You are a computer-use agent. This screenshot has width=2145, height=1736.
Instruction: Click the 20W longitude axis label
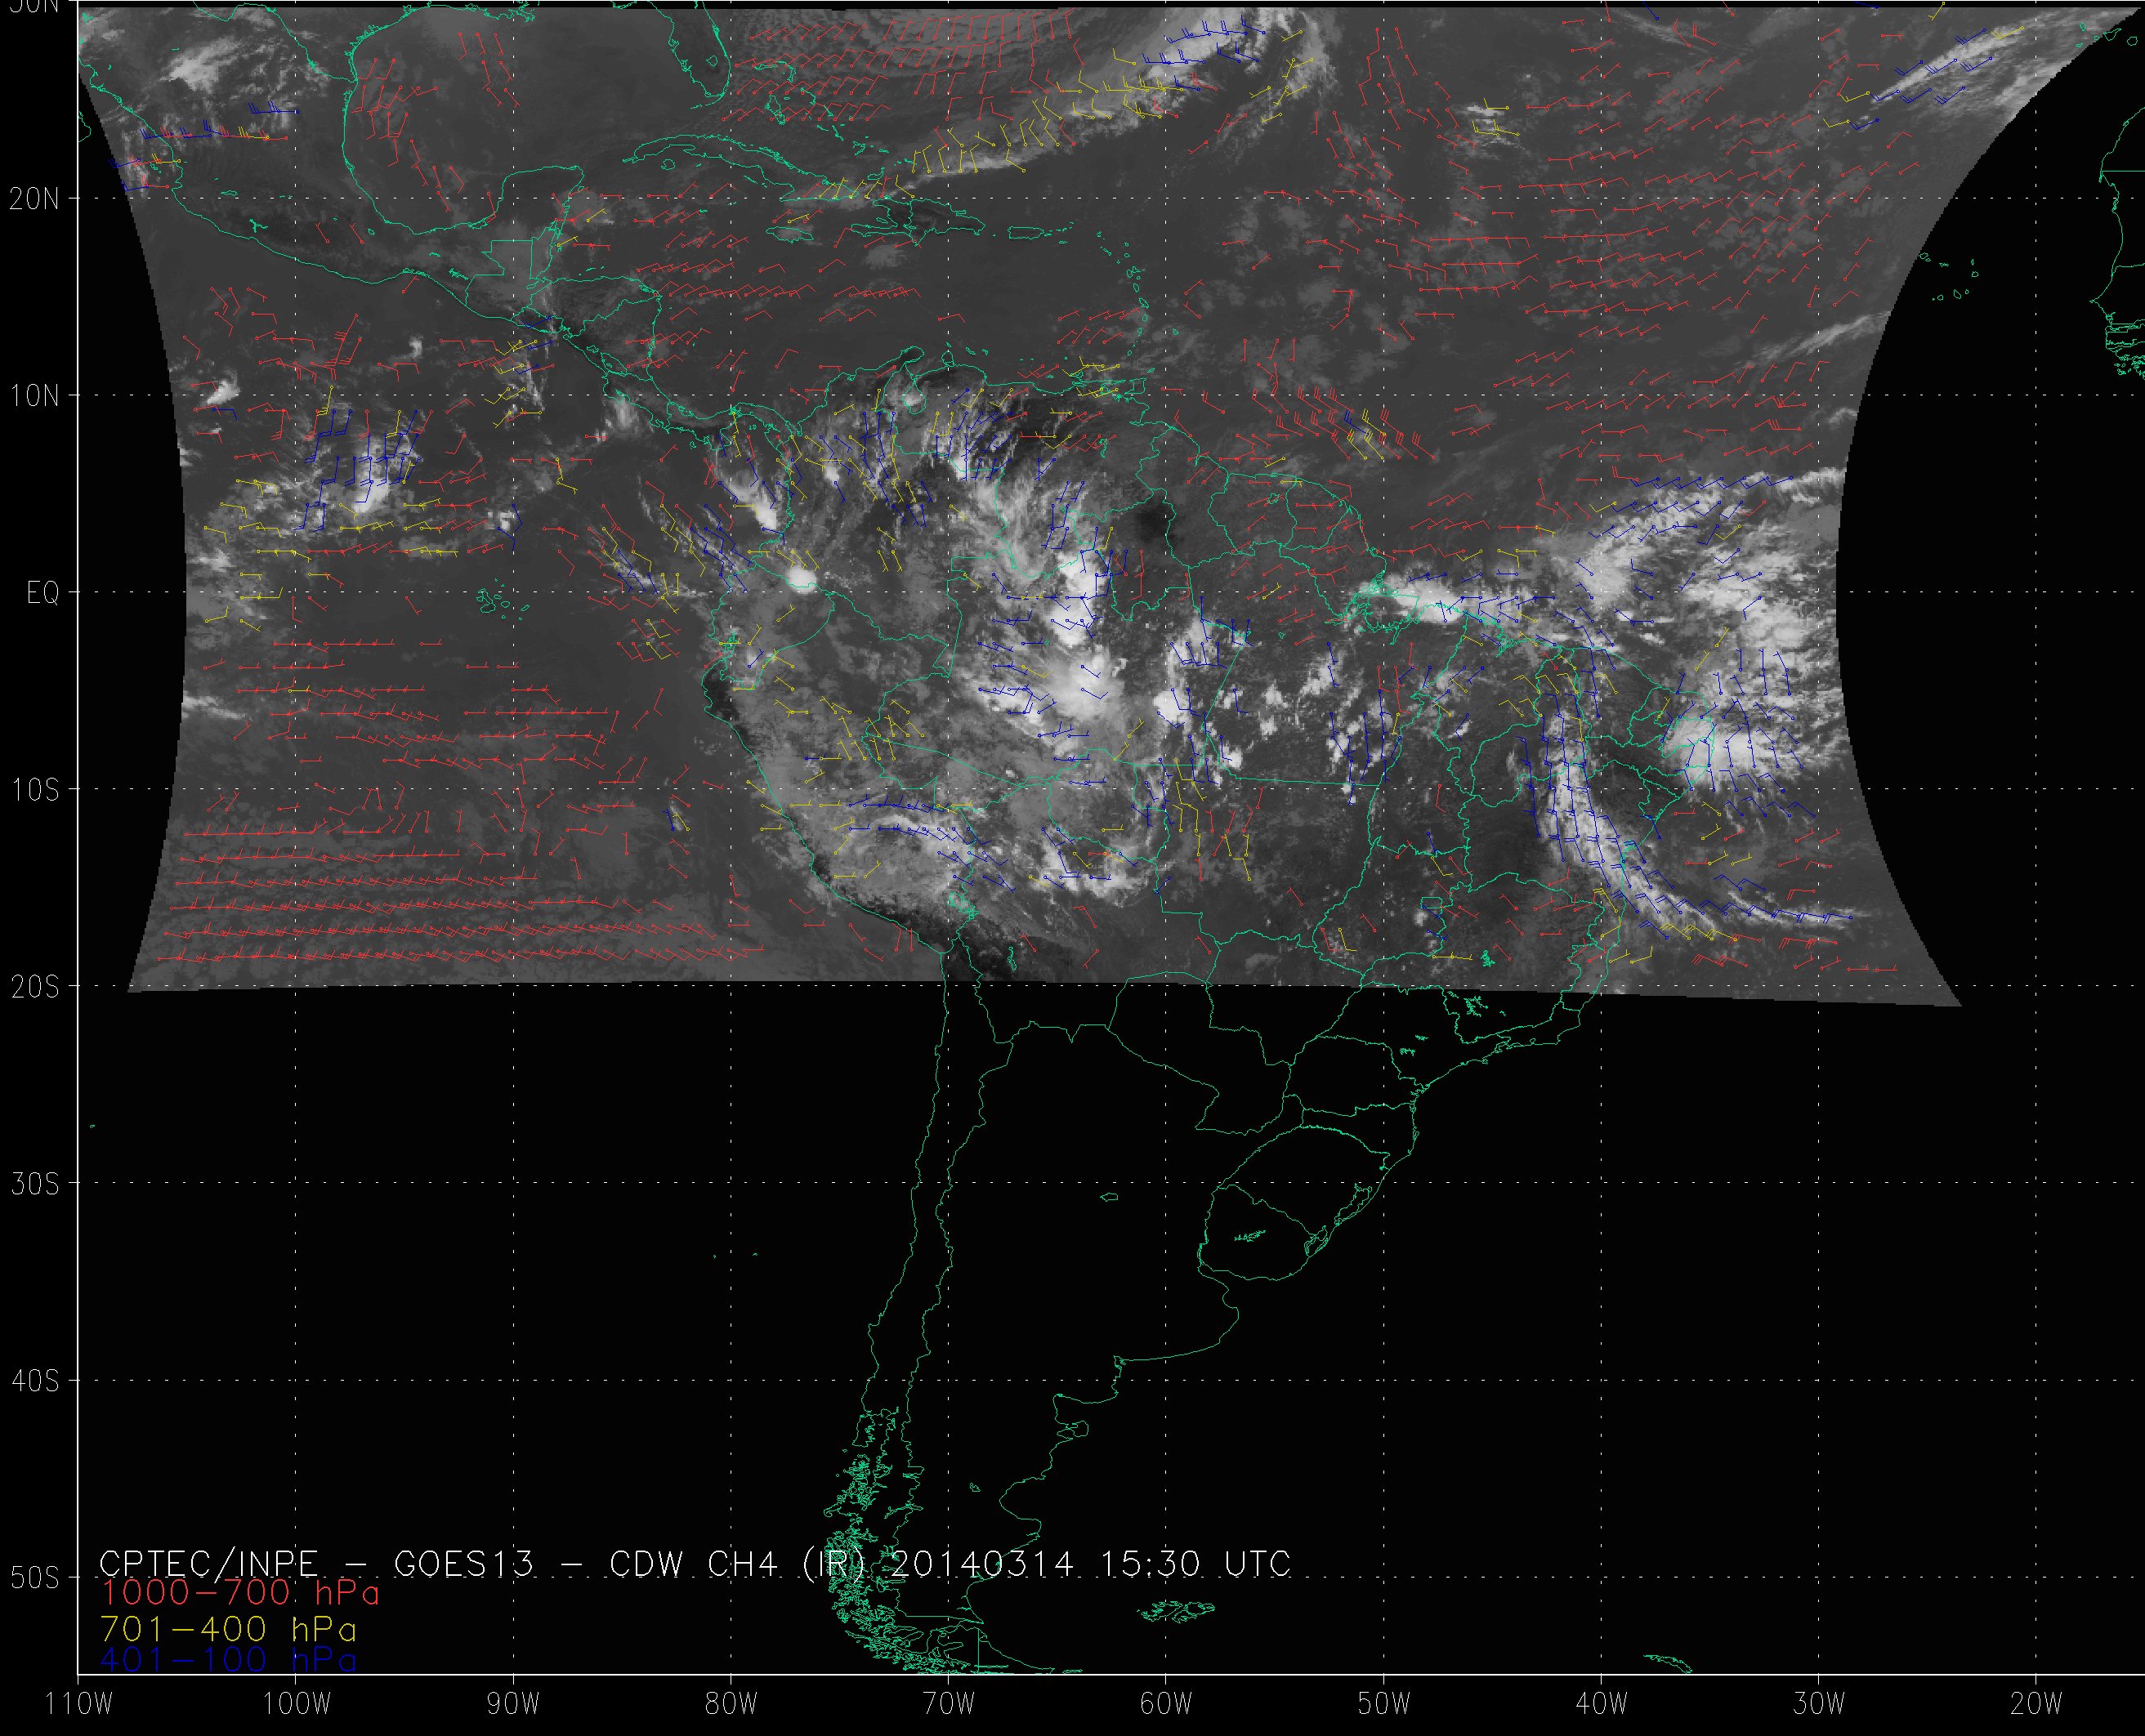click(2037, 1704)
